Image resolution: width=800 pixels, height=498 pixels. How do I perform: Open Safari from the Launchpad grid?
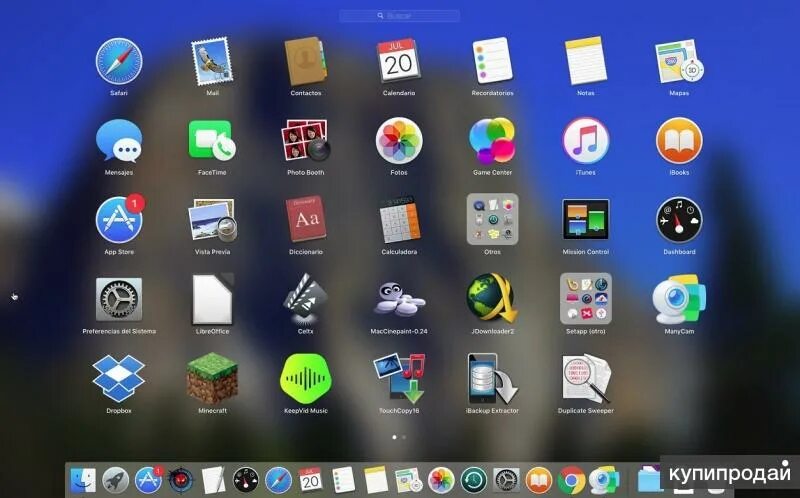[119, 62]
